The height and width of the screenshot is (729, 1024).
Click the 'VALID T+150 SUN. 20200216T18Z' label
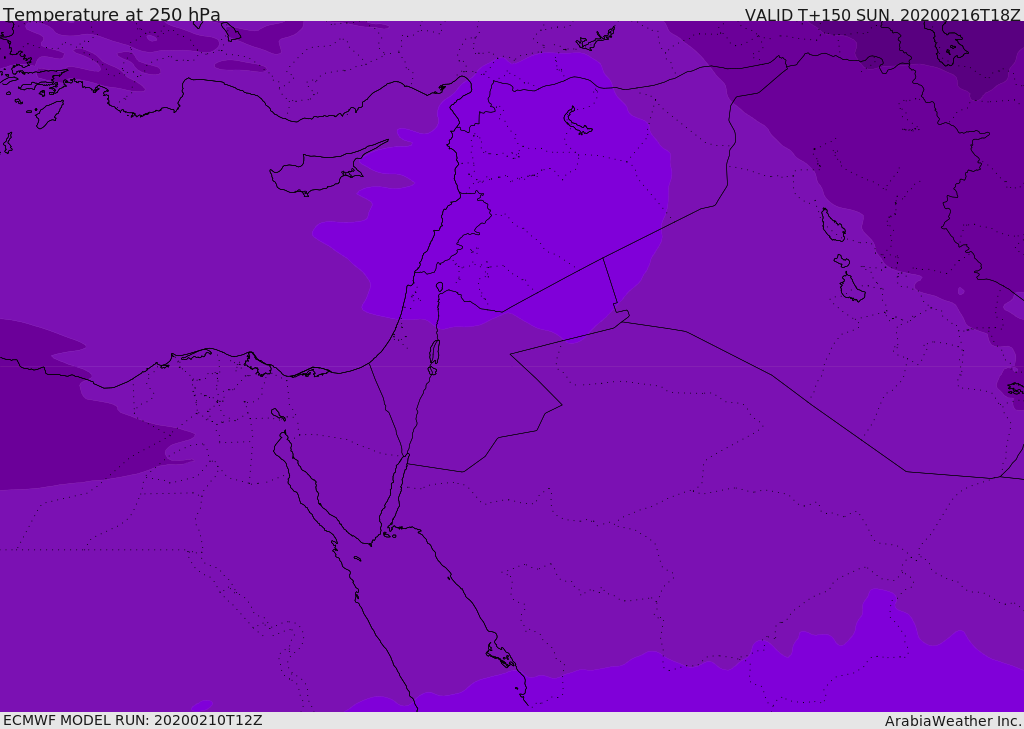click(882, 15)
